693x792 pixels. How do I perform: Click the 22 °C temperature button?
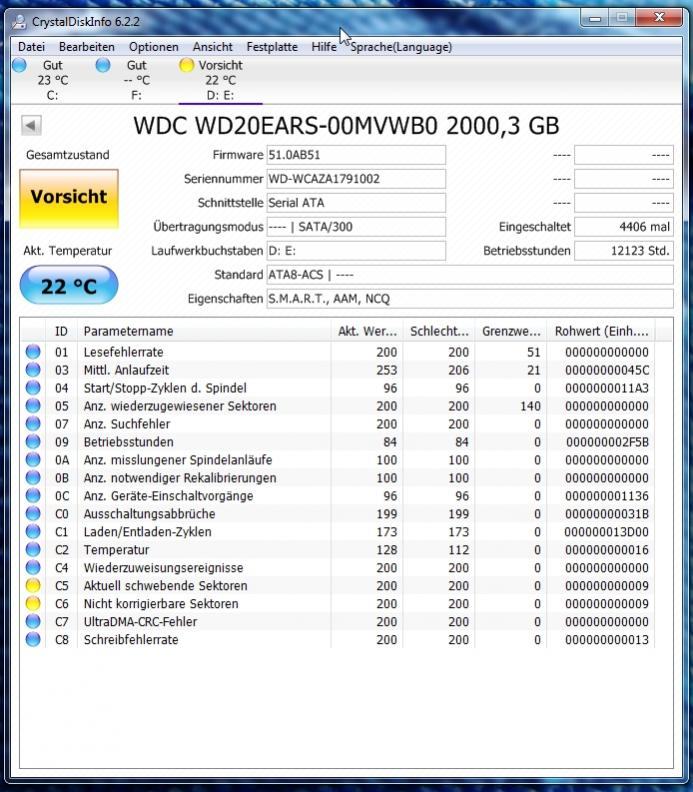pos(69,285)
